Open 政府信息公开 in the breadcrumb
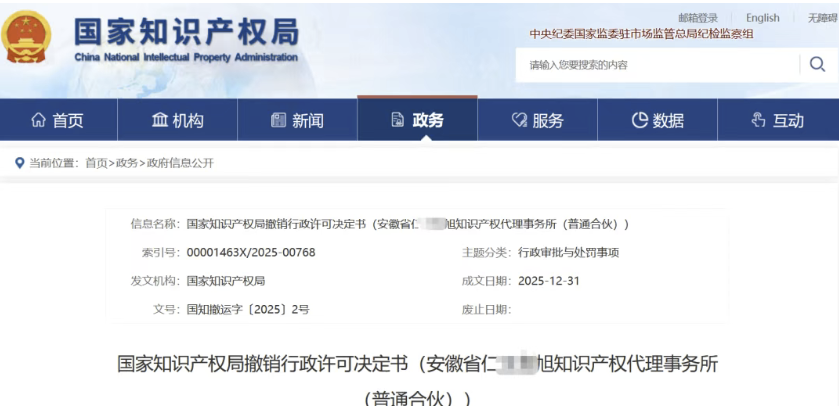Viewport: 839px width, 406px height. [x=180, y=163]
